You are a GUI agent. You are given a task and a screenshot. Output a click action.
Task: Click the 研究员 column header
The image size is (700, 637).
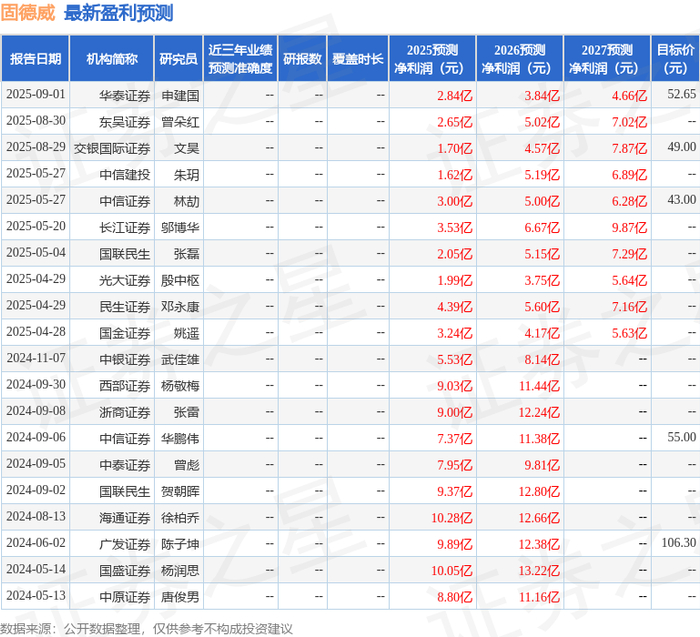[x=179, y=59]
